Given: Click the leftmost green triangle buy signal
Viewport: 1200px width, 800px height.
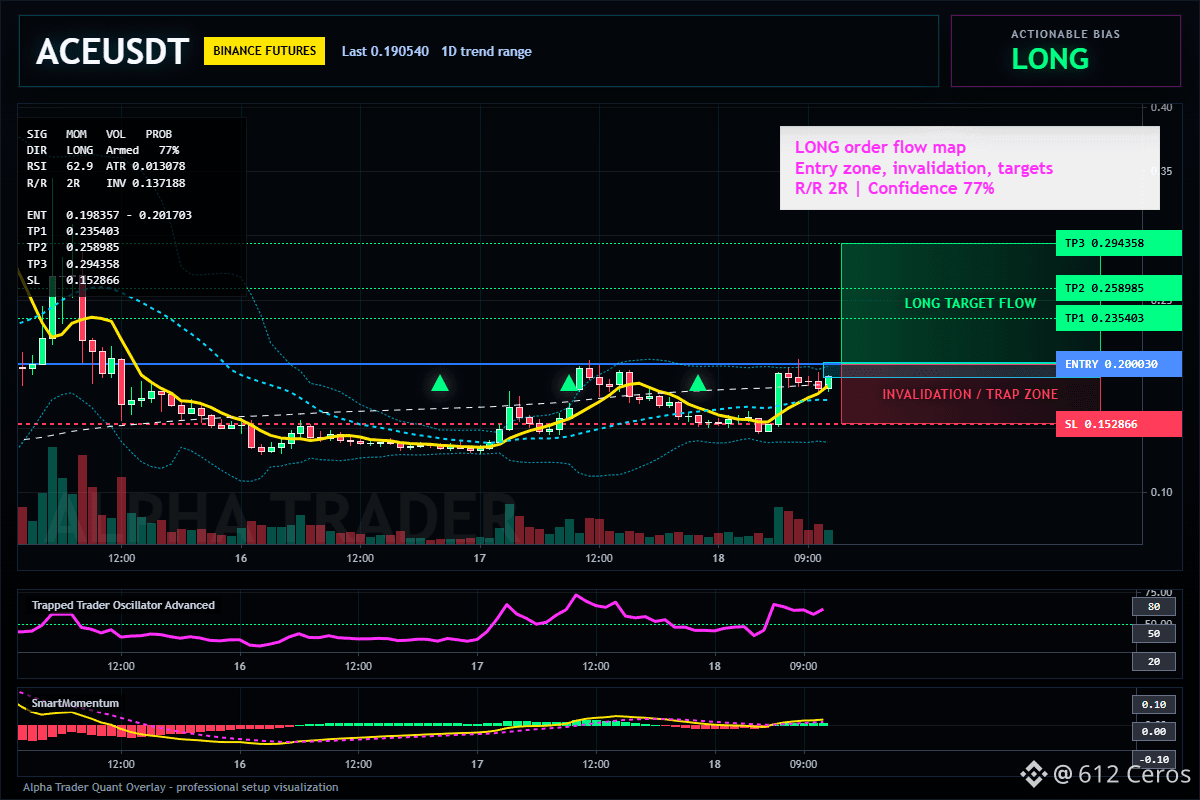Looking at the screenshot, I should pyautogui.click(x=439, y=382).
